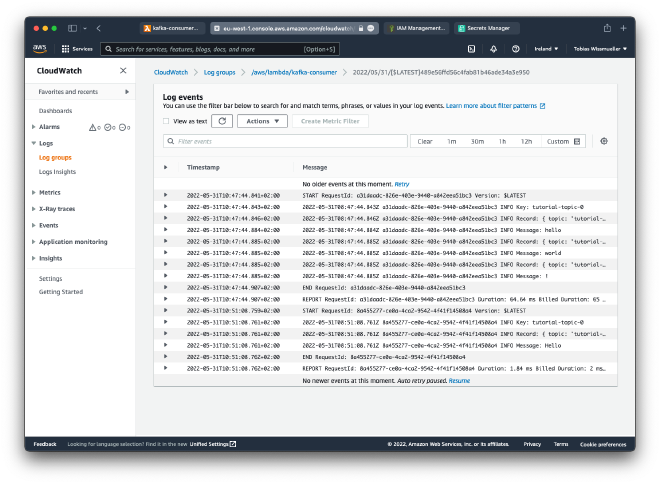Click the refresh log events icon button
The image size is (660, 484).
(x=221, y=121)
